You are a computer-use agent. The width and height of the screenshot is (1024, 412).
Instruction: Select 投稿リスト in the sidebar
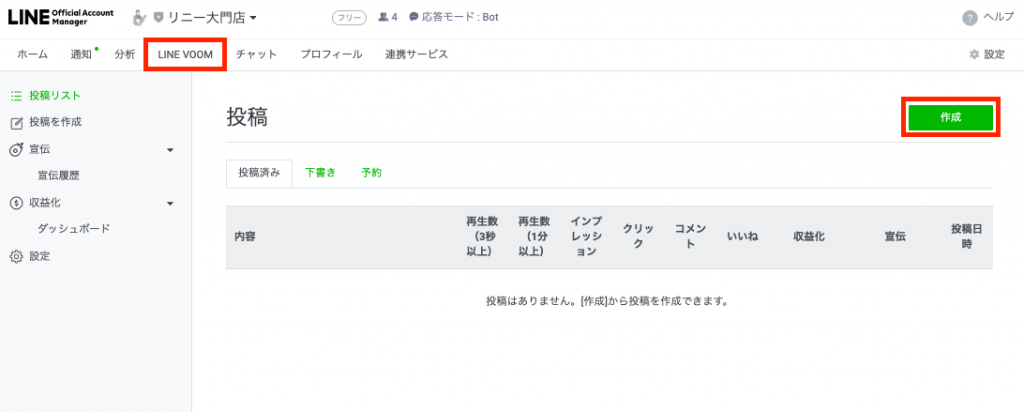tap(55, 95)
